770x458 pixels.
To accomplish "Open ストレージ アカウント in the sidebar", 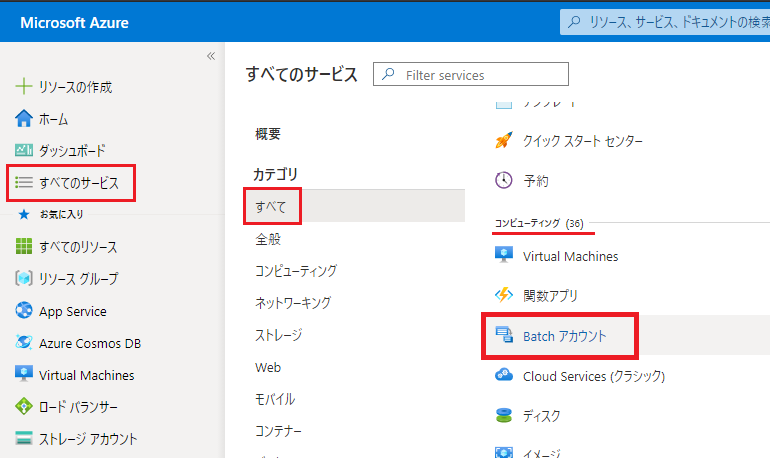I will tap(88, 439).
